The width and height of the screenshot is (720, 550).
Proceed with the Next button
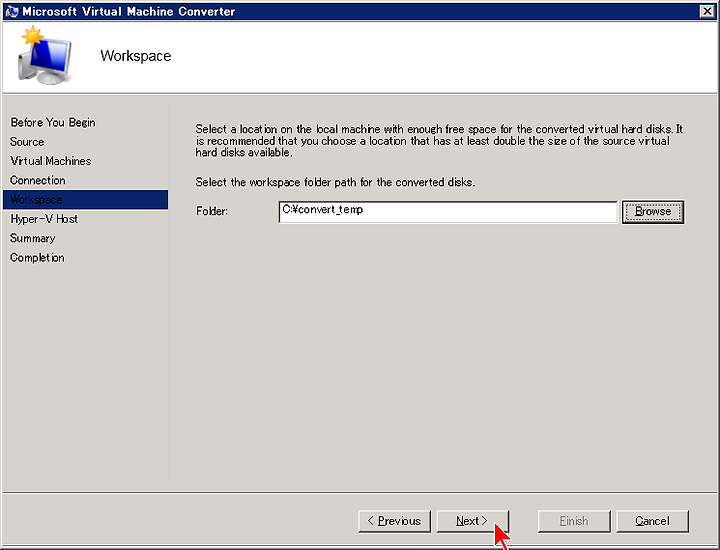473,521
